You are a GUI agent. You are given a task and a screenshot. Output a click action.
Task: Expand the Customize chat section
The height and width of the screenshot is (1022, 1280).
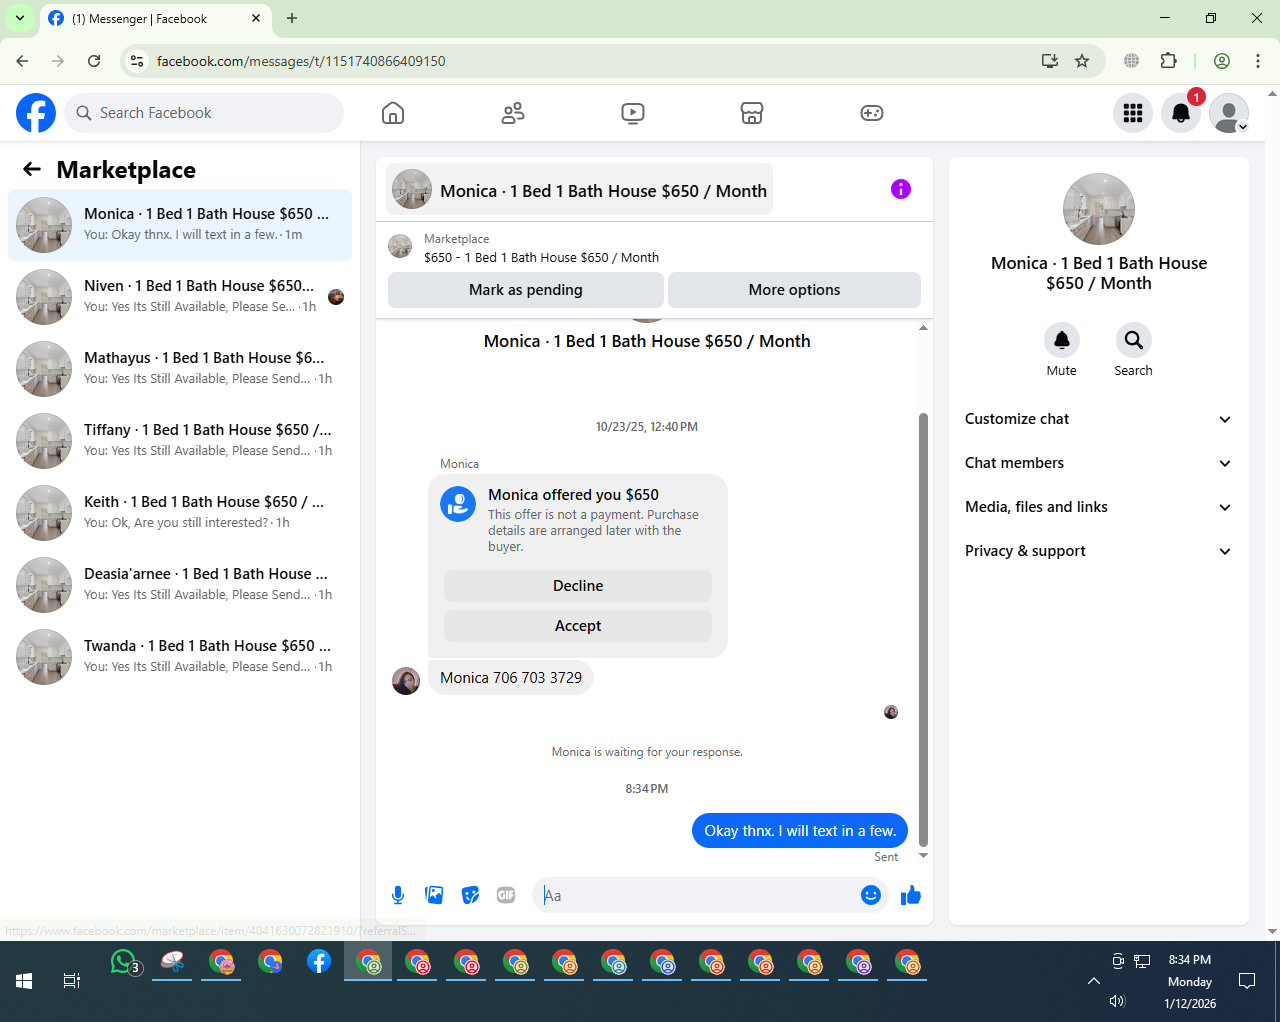1097,419
